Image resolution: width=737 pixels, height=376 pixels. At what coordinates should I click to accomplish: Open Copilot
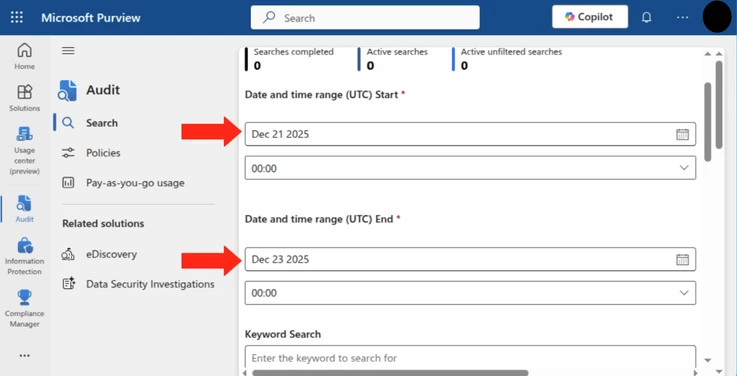tap(590, 17)
